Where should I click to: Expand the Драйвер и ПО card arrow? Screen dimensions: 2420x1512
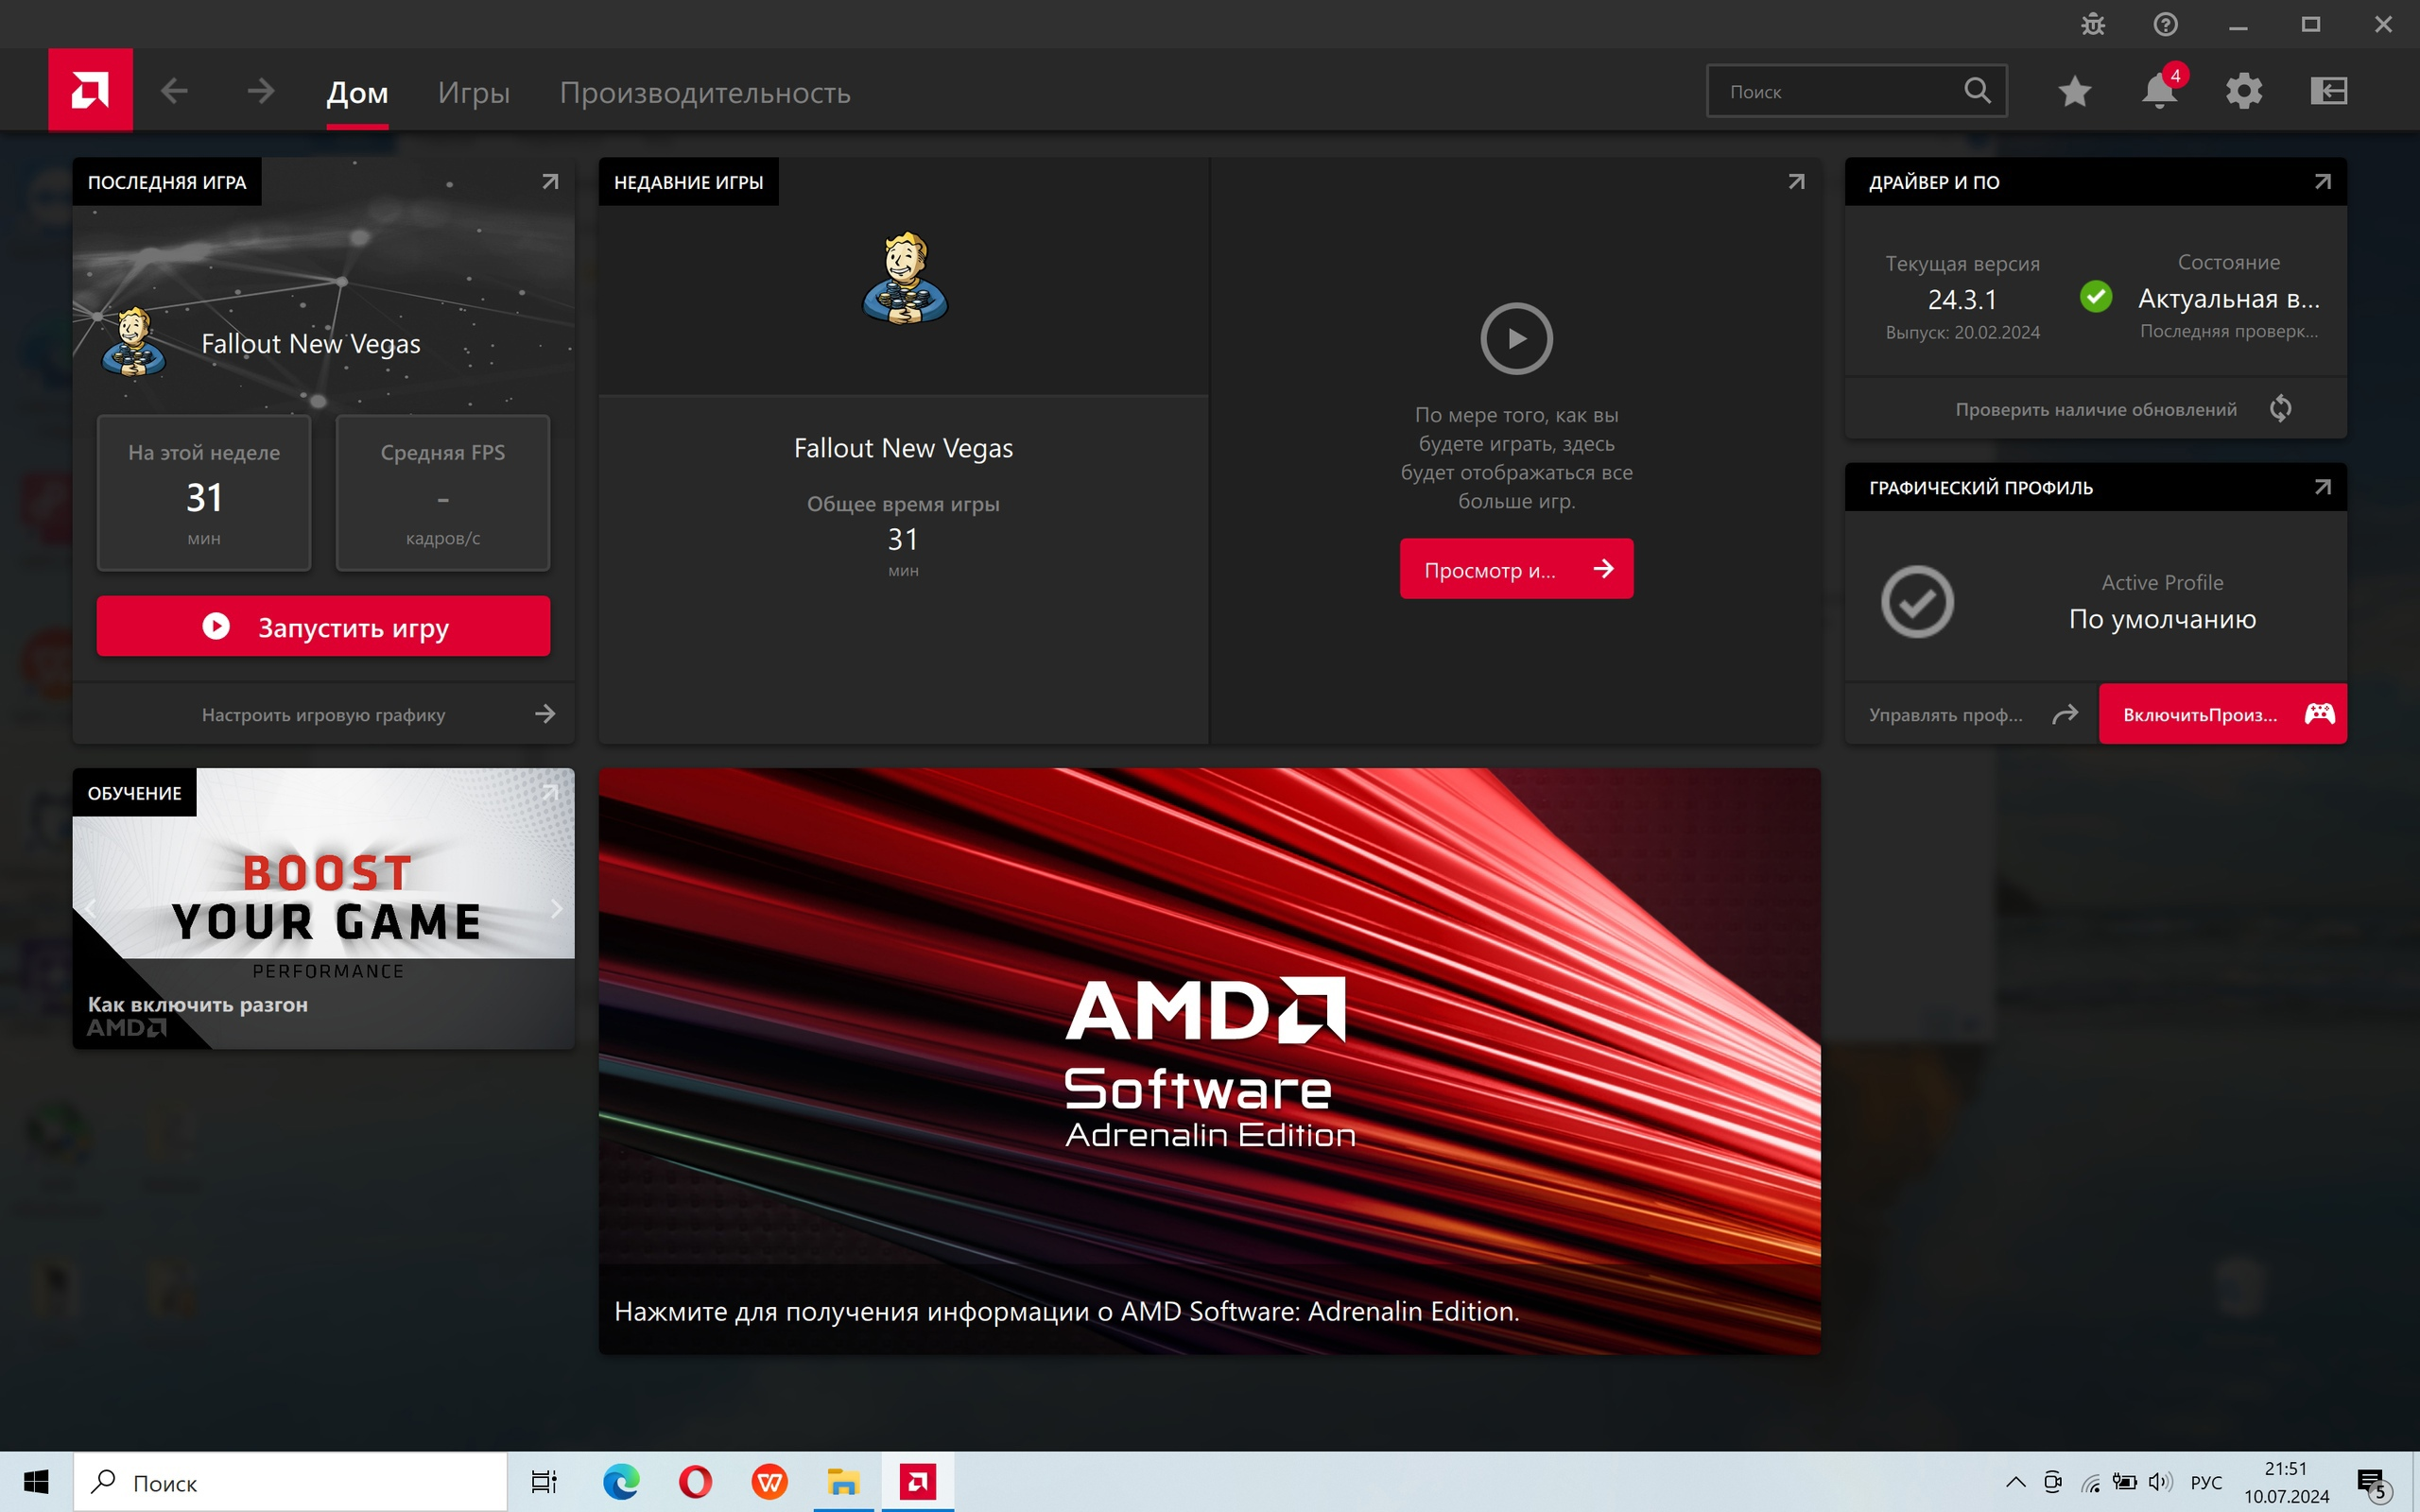coord(2322,182)
